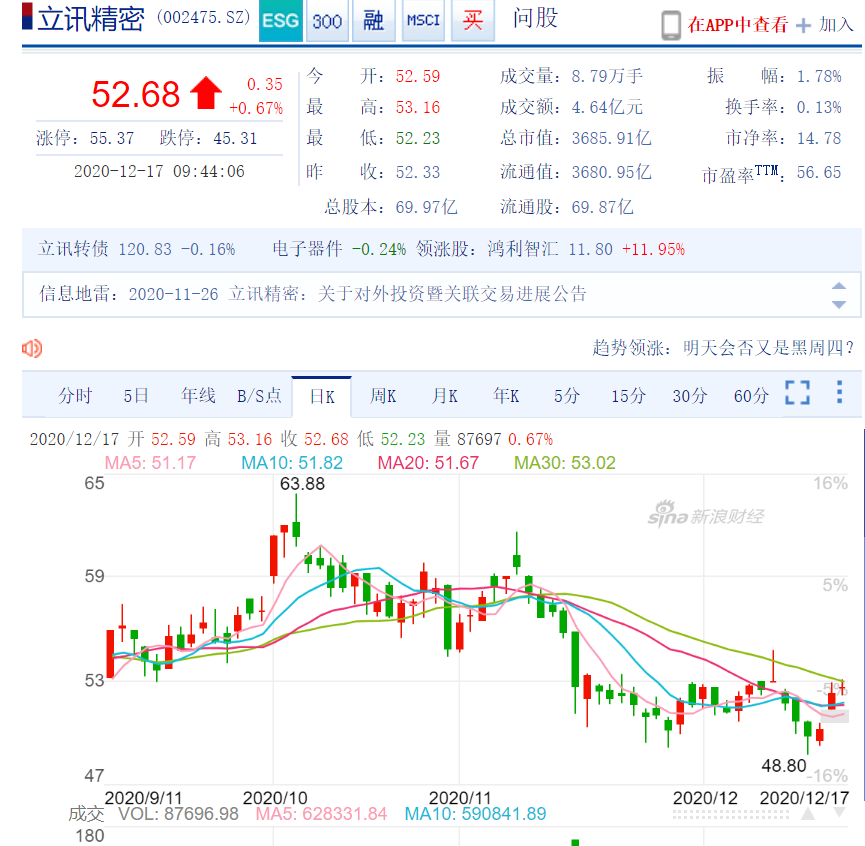The image size is (865, 846).
Task: Click the 市盈率TTM value 56.65
Action: coord(819,173)
